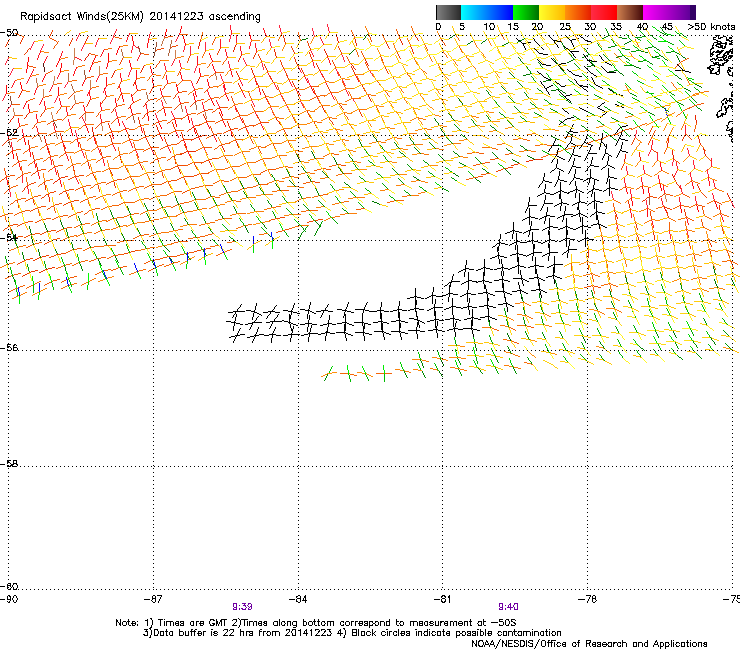Screen dimensions: 740x650
Task: Click the -81 longitude axis label
Action: point(443,599)
